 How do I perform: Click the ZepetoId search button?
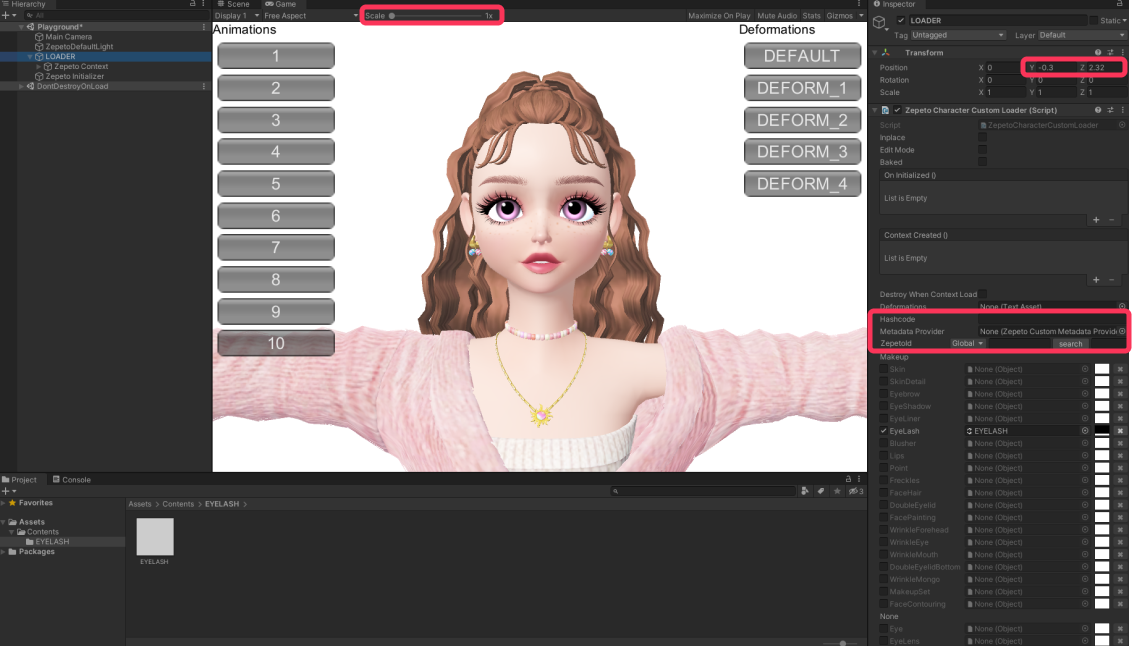(1071, 344)
